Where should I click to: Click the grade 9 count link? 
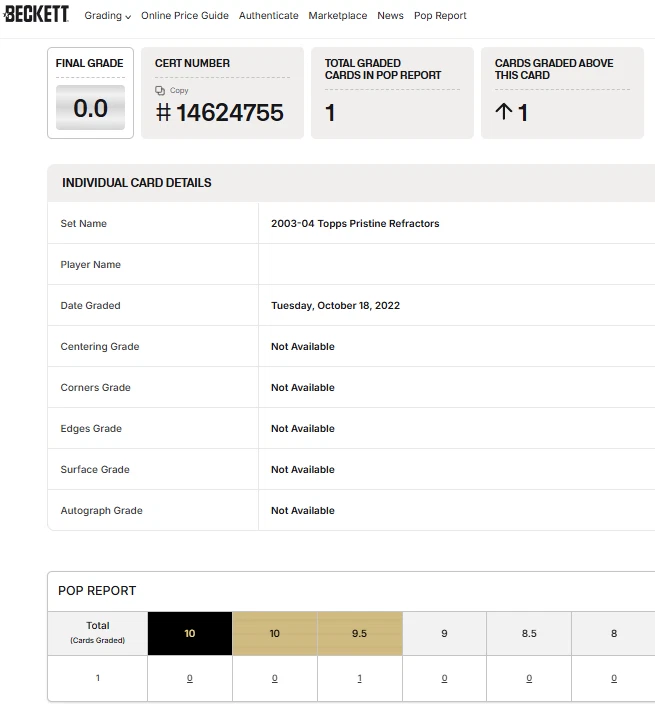[x=444, y=678]
